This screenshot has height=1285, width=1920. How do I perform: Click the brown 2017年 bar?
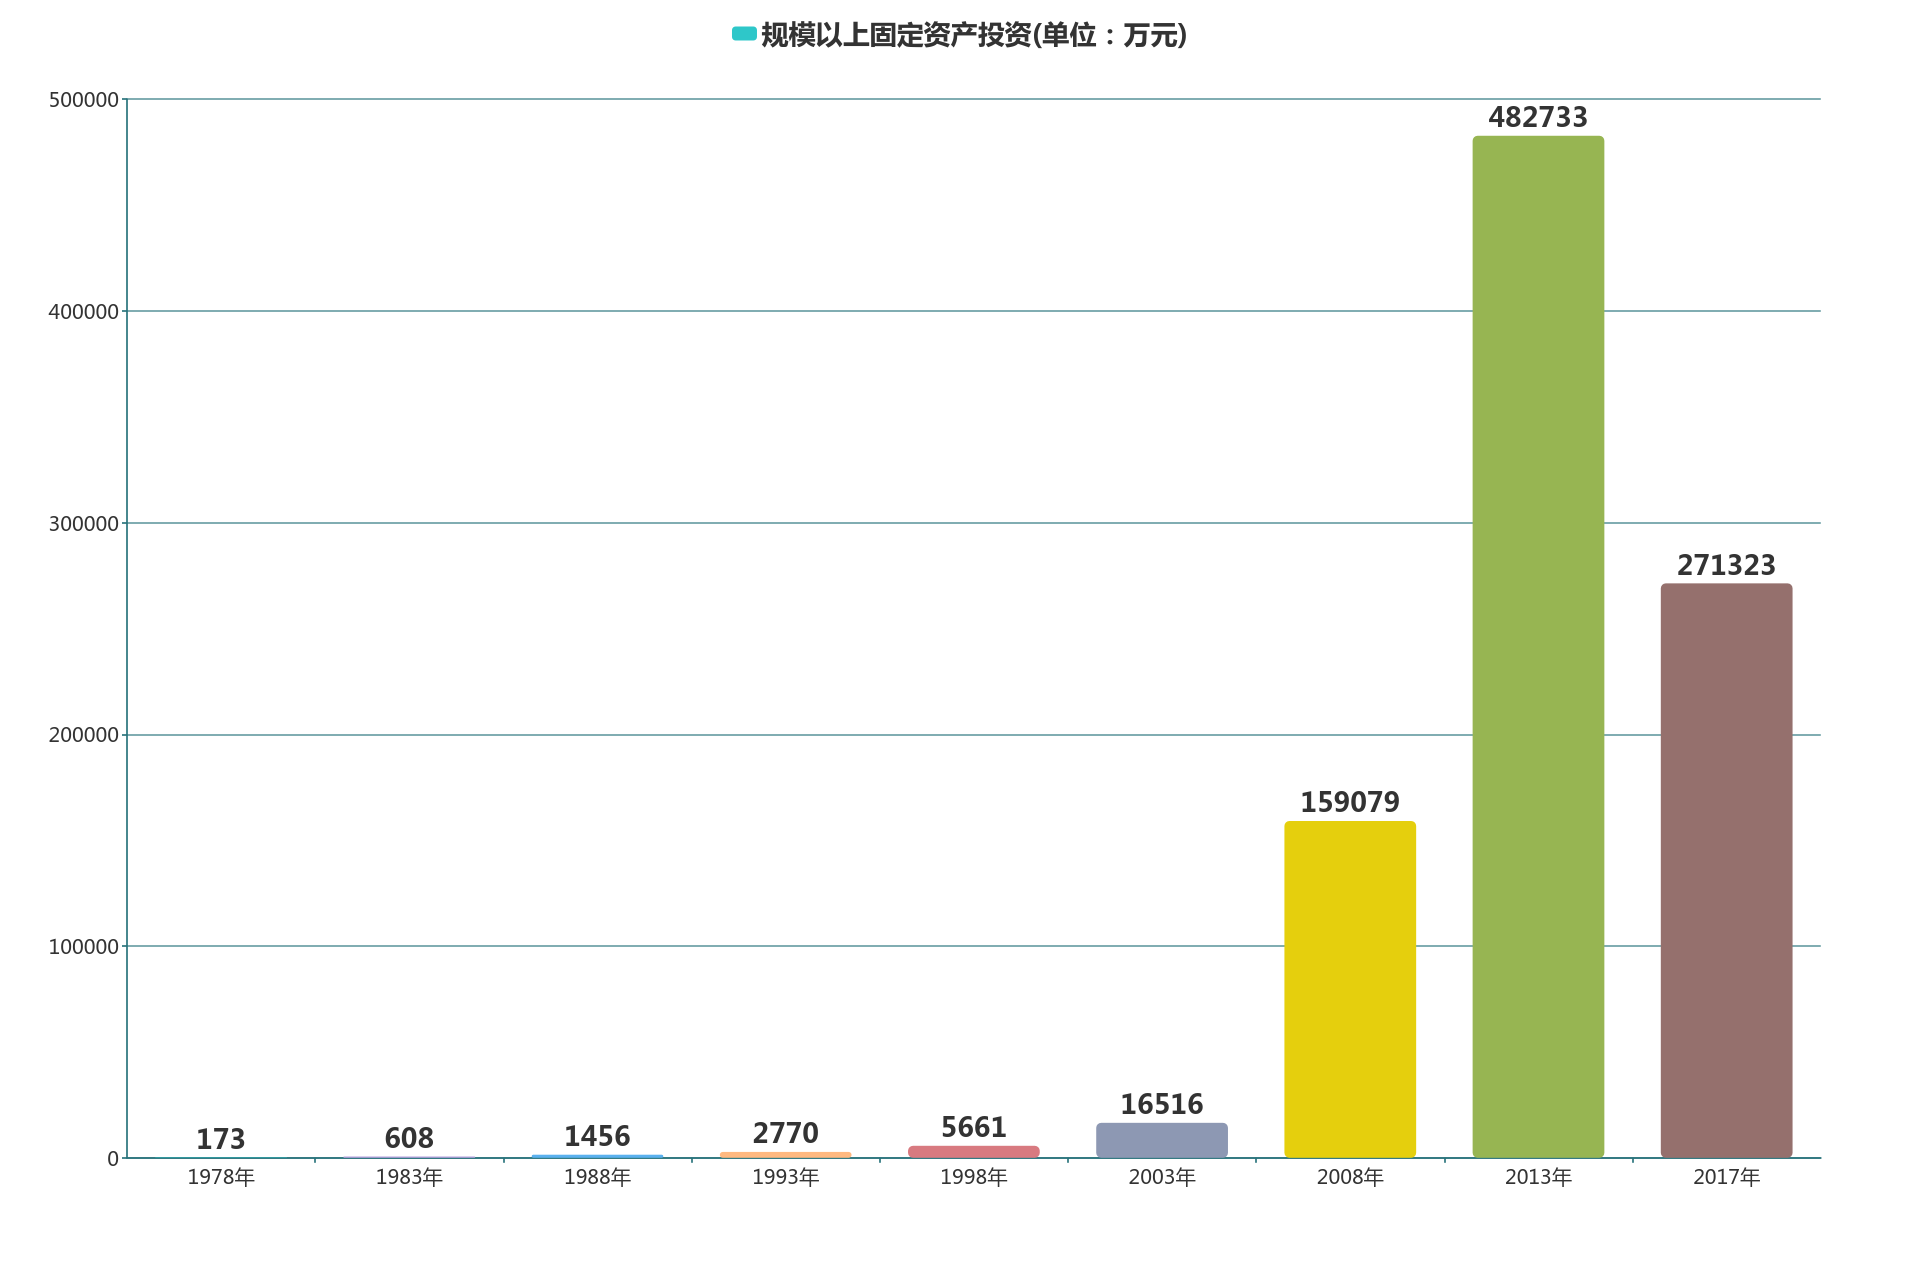coord(1725,870)
